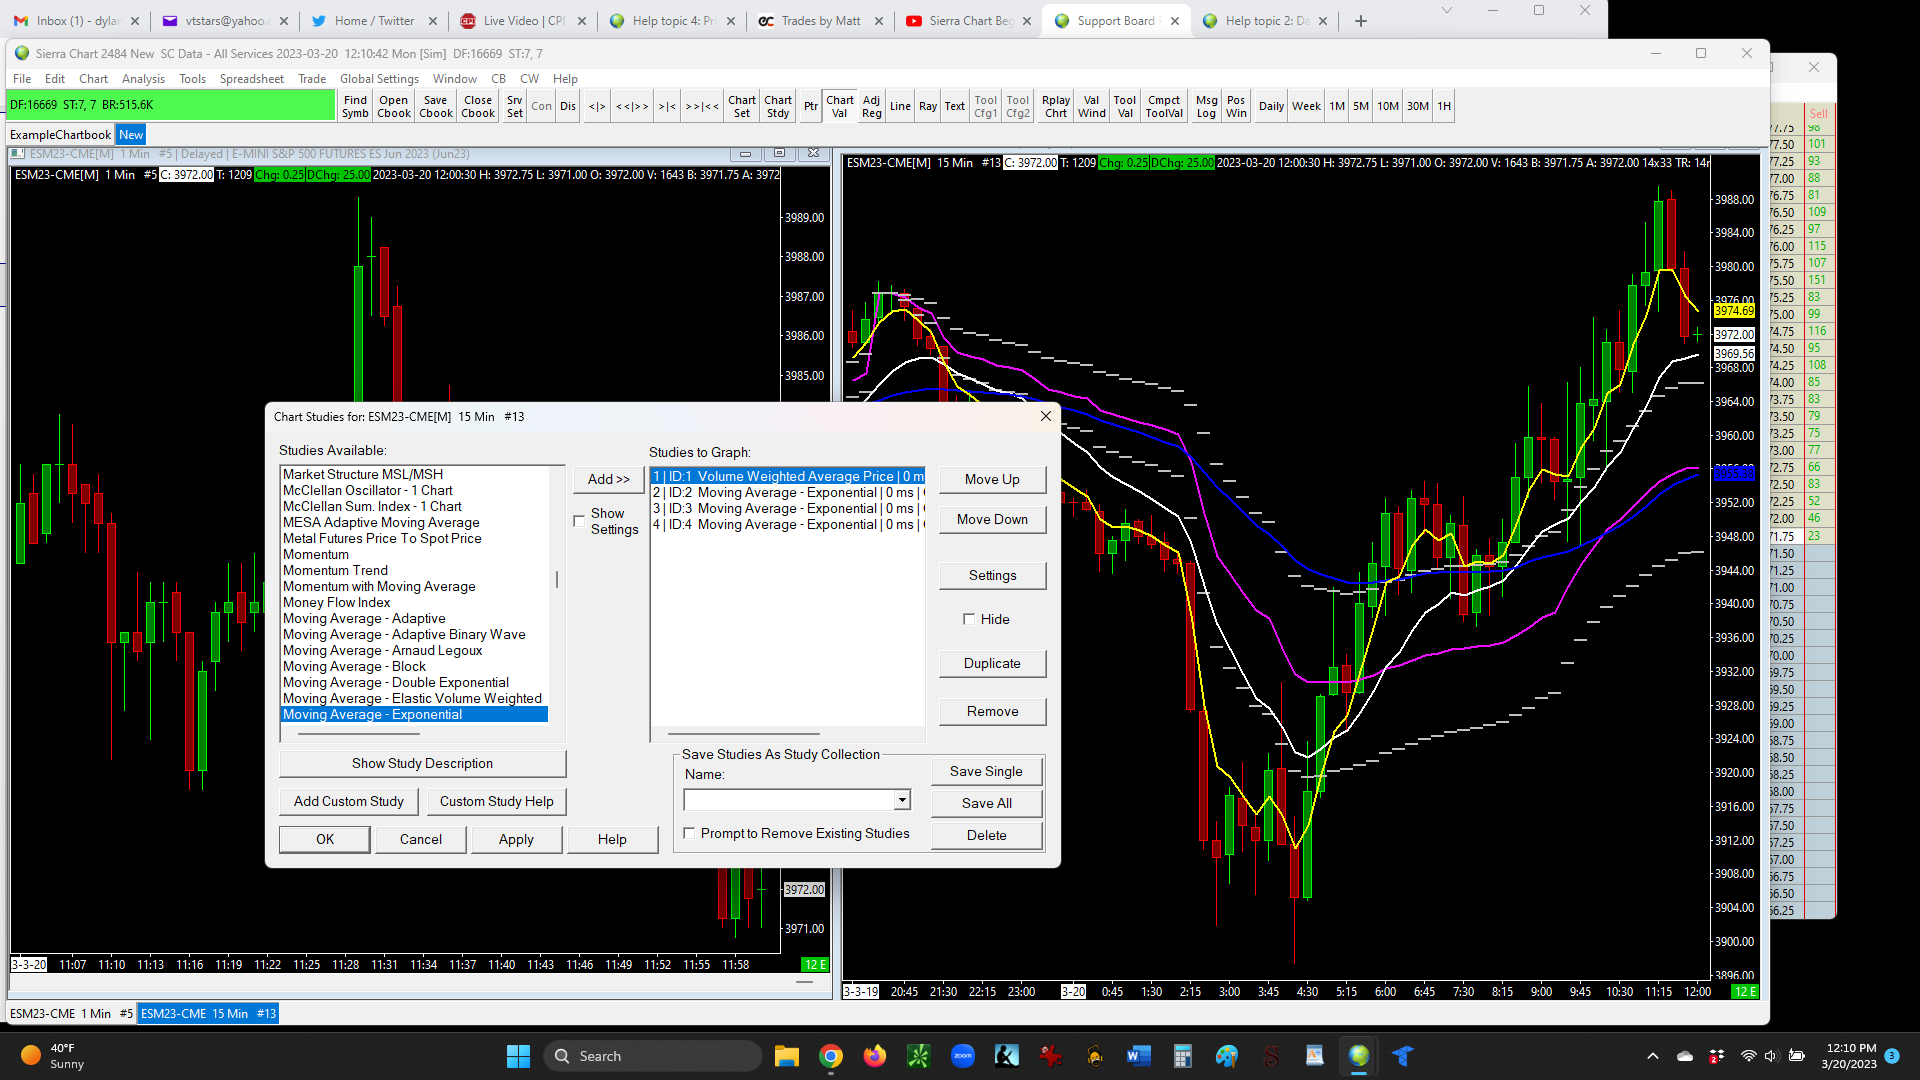The image size is (1920, 1080).
Task: Select the Line drawing tool
Action: tap(900, 106)
